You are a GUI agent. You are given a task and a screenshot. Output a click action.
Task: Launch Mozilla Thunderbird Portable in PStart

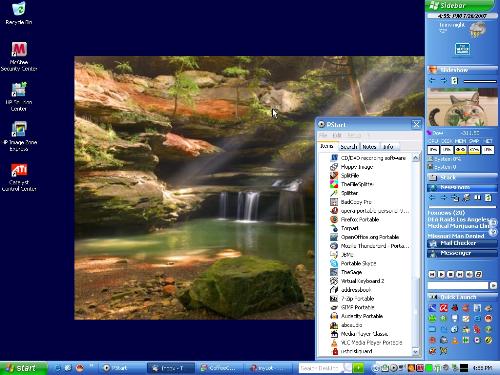click(x=369, y=246)
